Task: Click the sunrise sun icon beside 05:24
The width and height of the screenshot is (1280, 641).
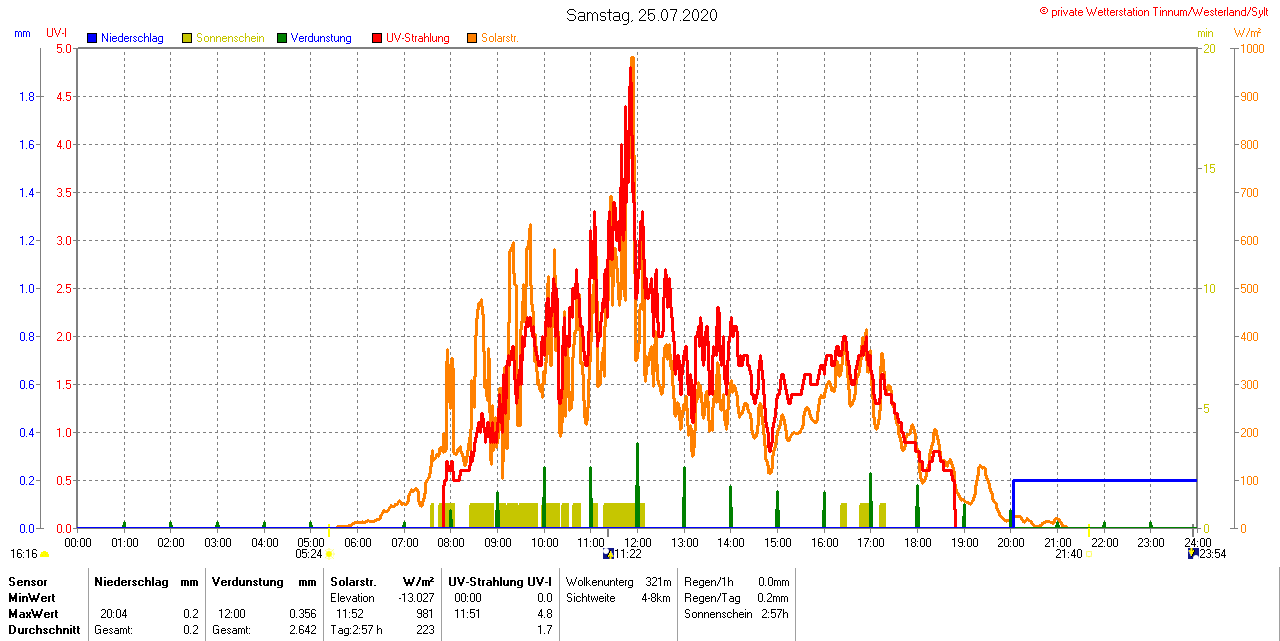Action: (x=329, y=554)
